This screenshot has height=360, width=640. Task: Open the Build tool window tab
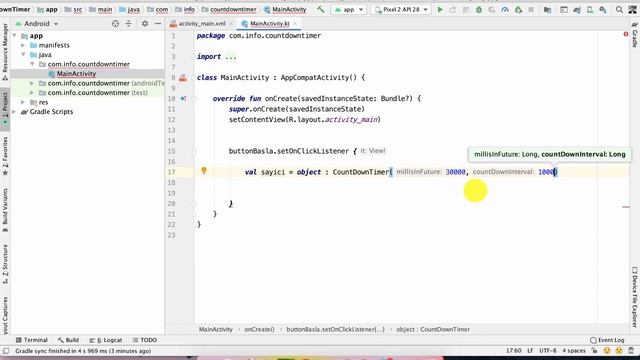(x=68, y=340)
